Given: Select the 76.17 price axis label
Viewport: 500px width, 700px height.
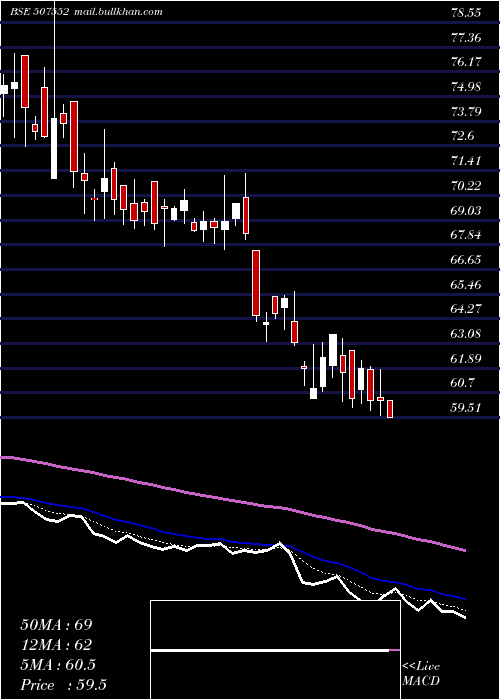Looking at the screenshot, I should (x=466, y=62).
